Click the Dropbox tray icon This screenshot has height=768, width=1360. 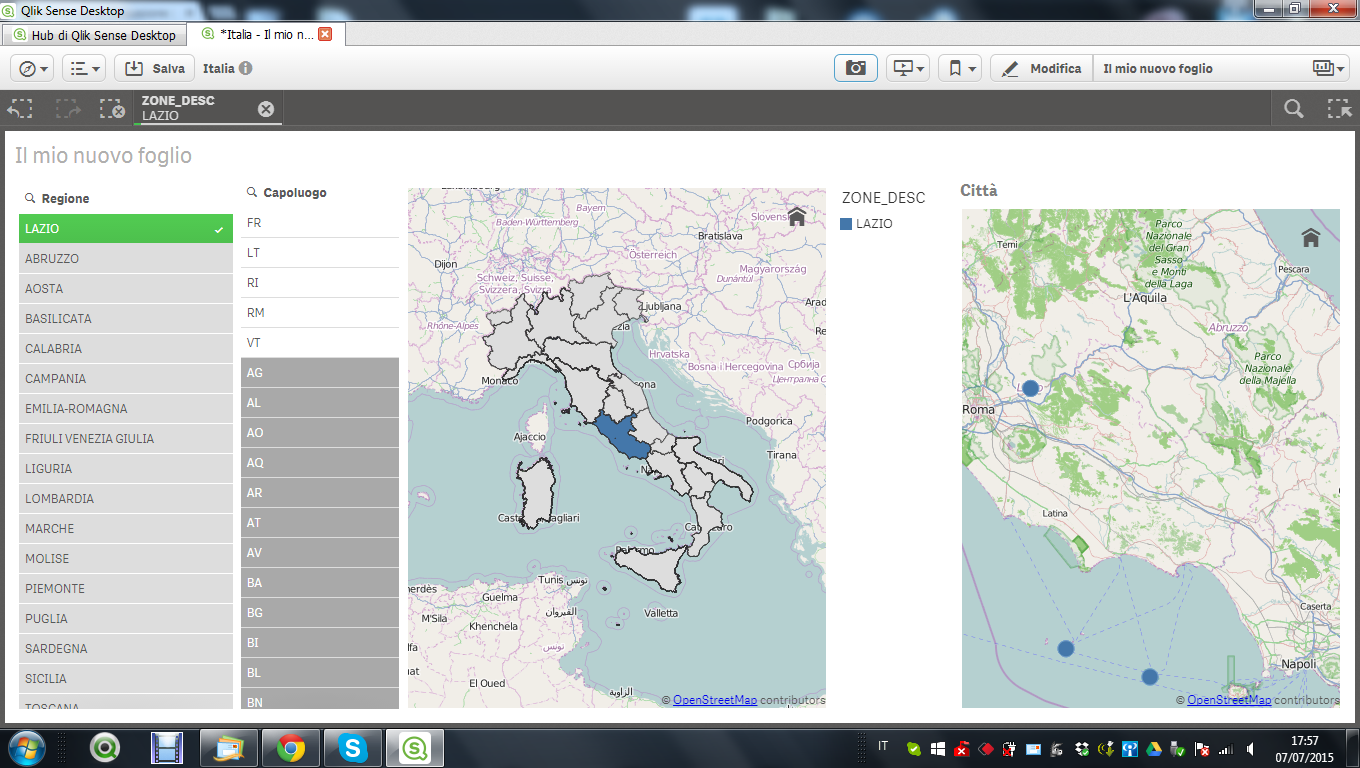click(1083, 749)
